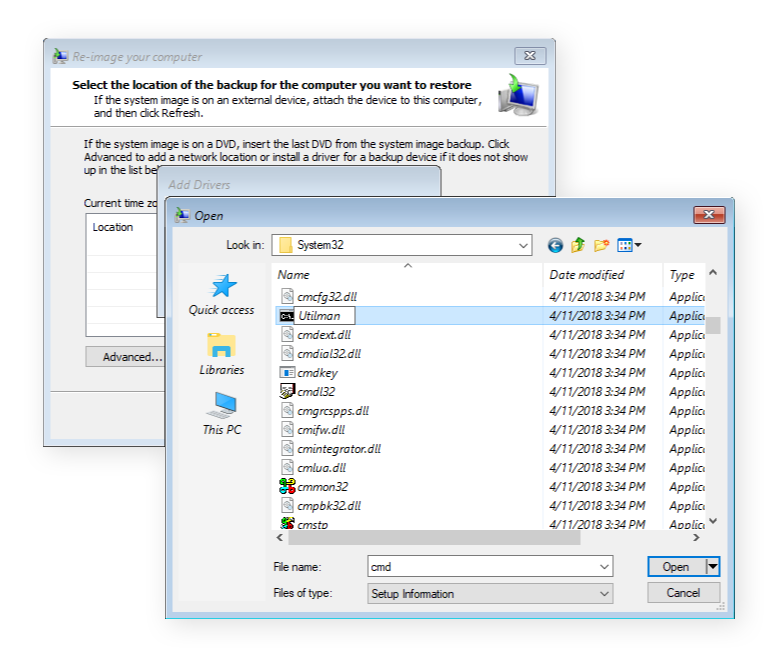Sort files by Name column header
Screen dimensions: 781x663
(x=294, y=275)
